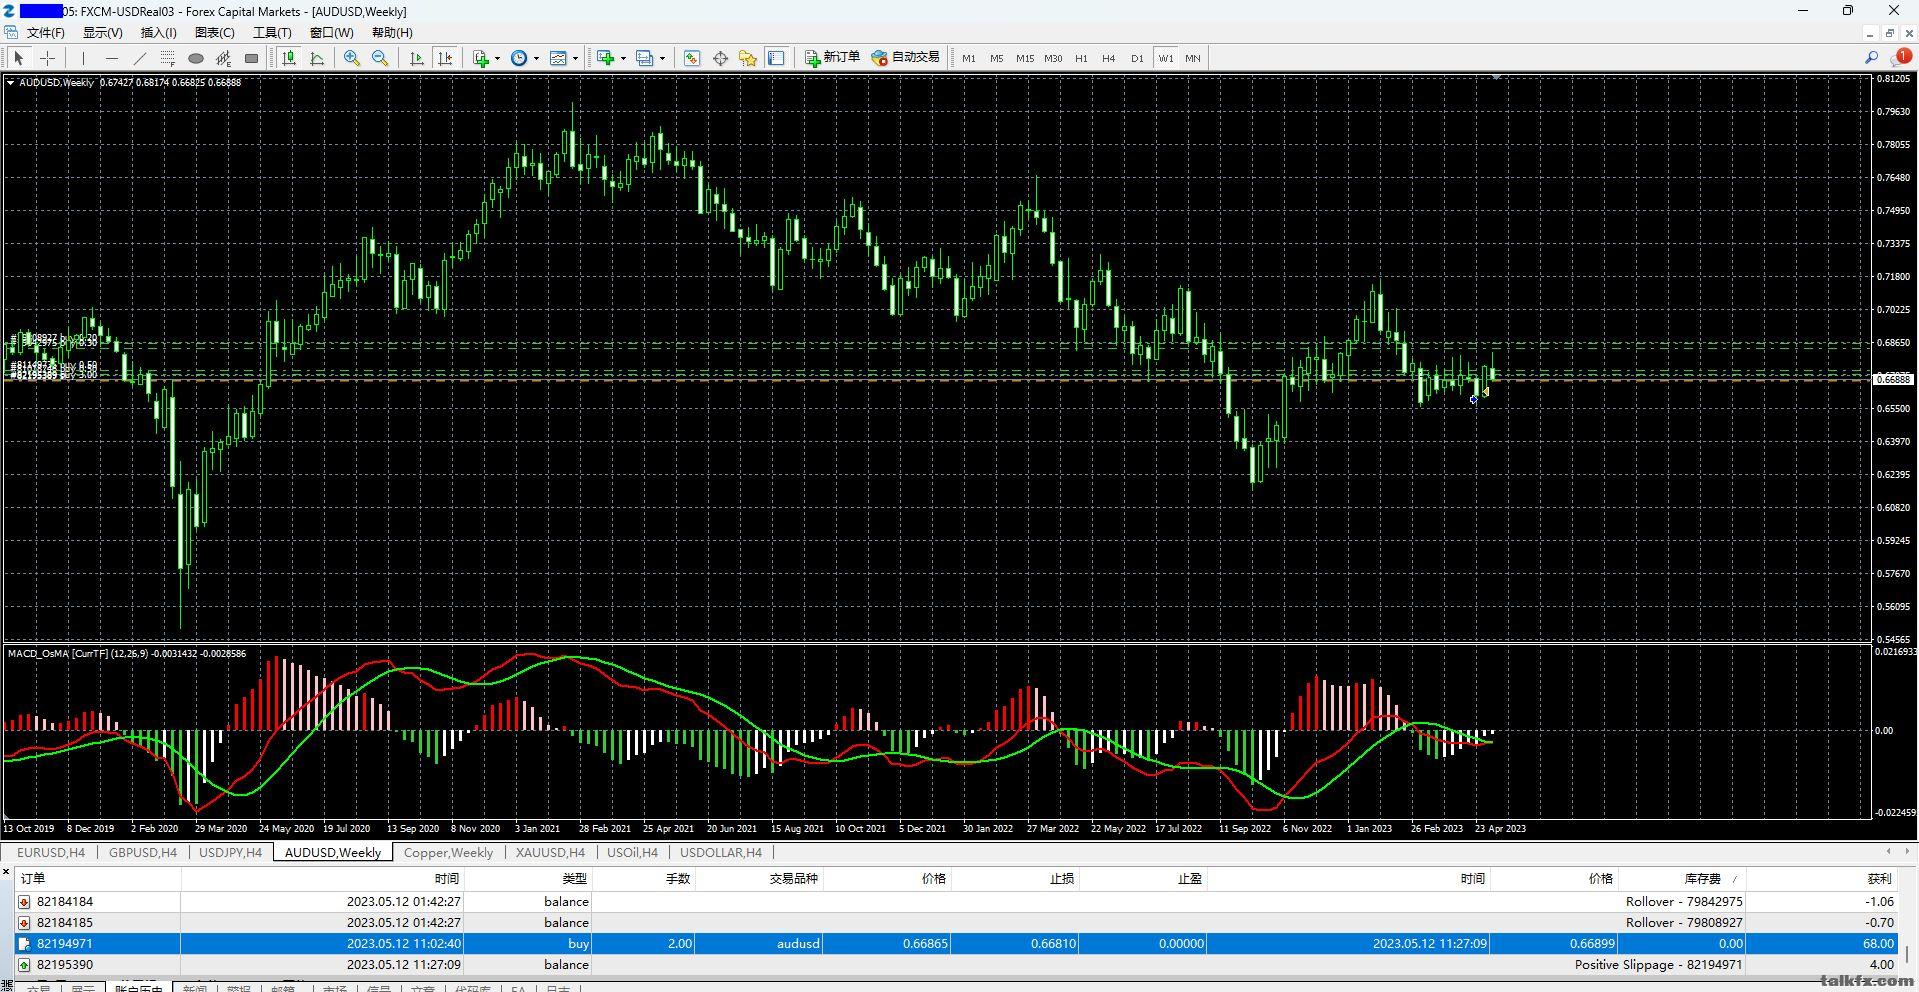This screenshot has width=1919, height=992.
Task: Open the Data Window crosshair icon
Action: click(720, 58)
